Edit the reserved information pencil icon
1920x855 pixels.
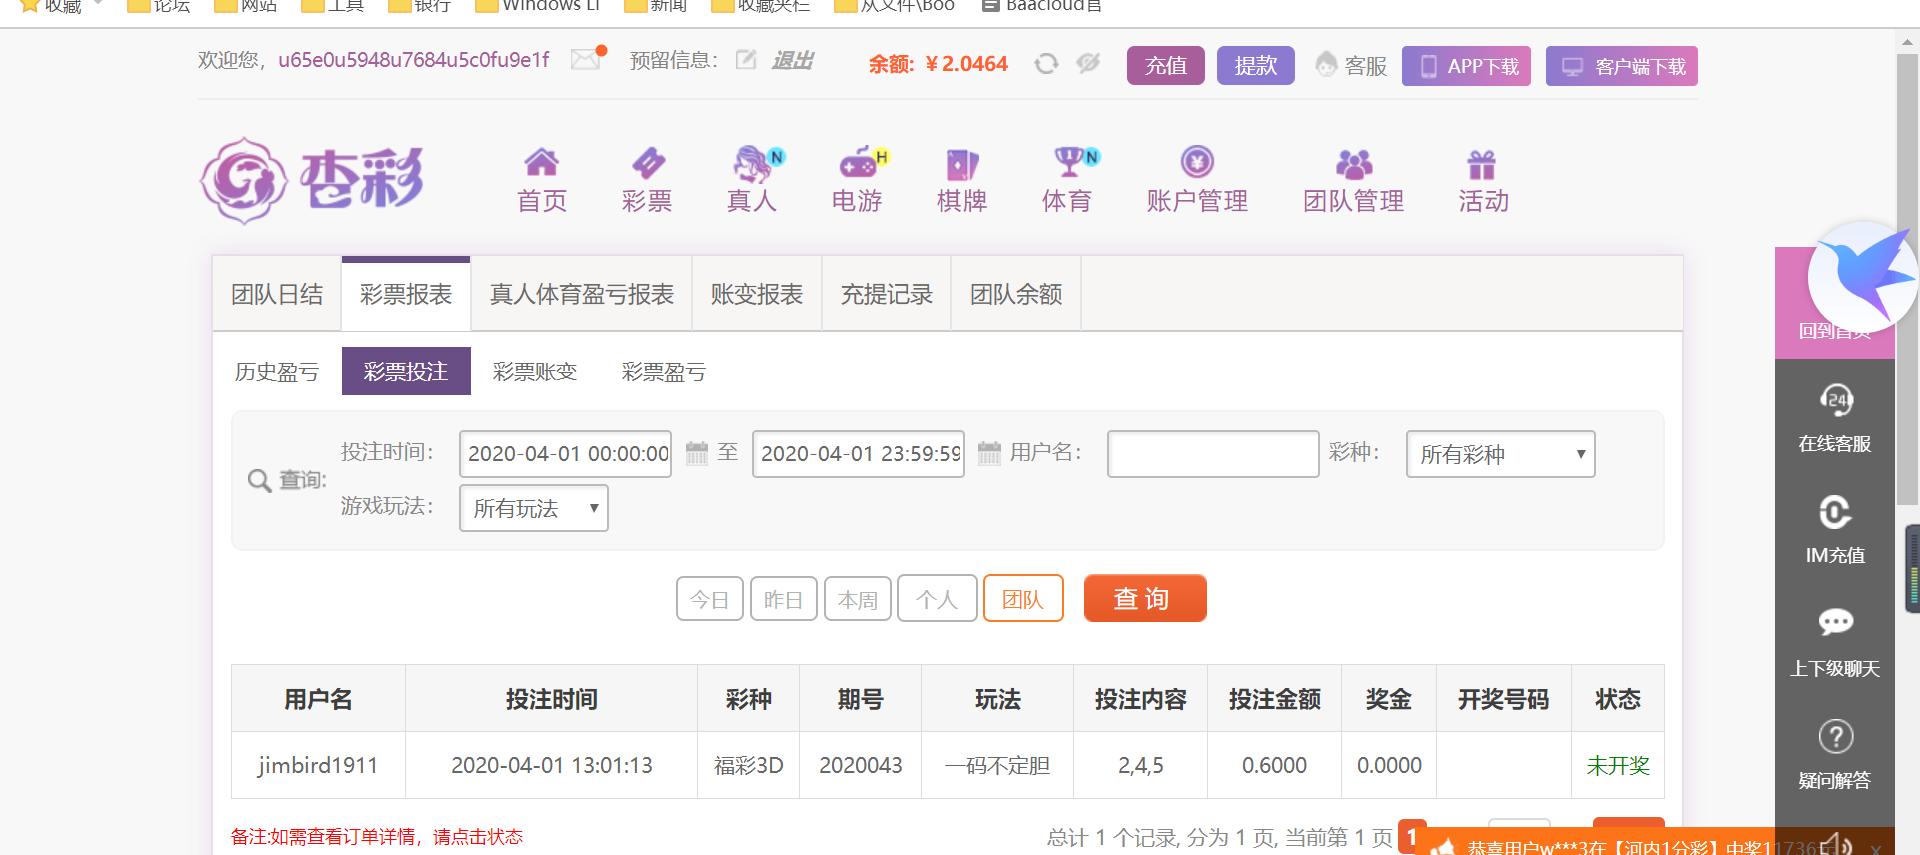tap(745, 60)
